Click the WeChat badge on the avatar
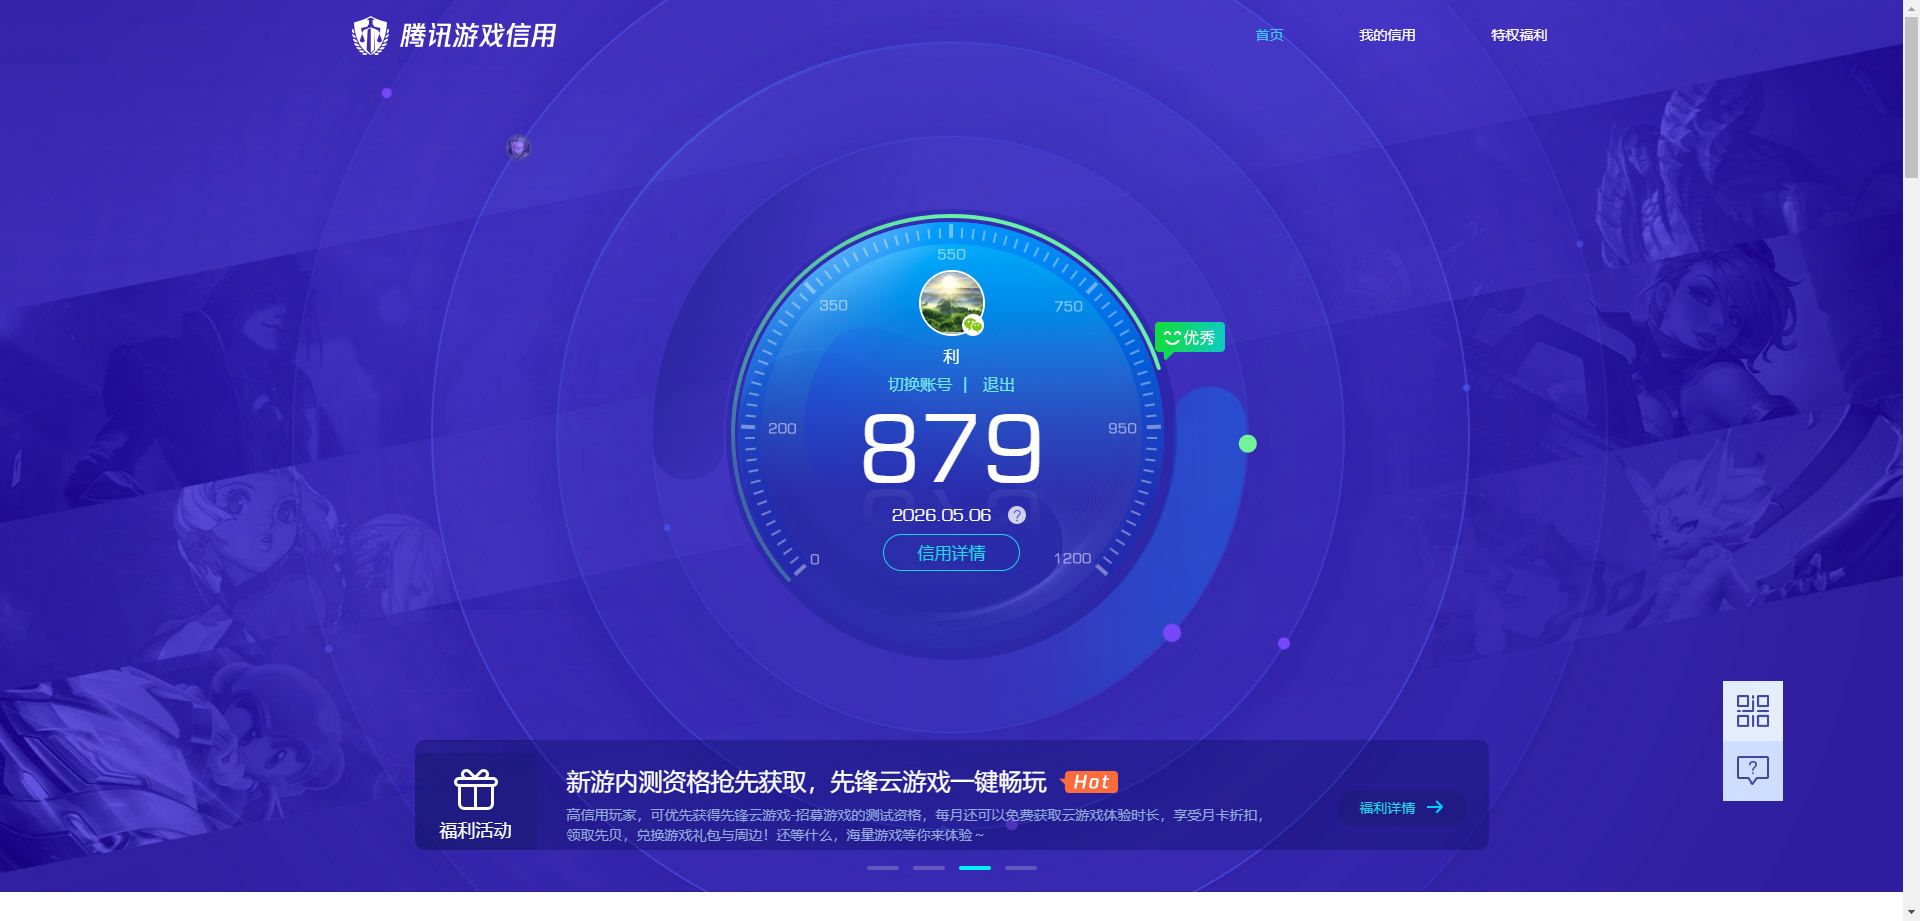 (x=973, y=325)
